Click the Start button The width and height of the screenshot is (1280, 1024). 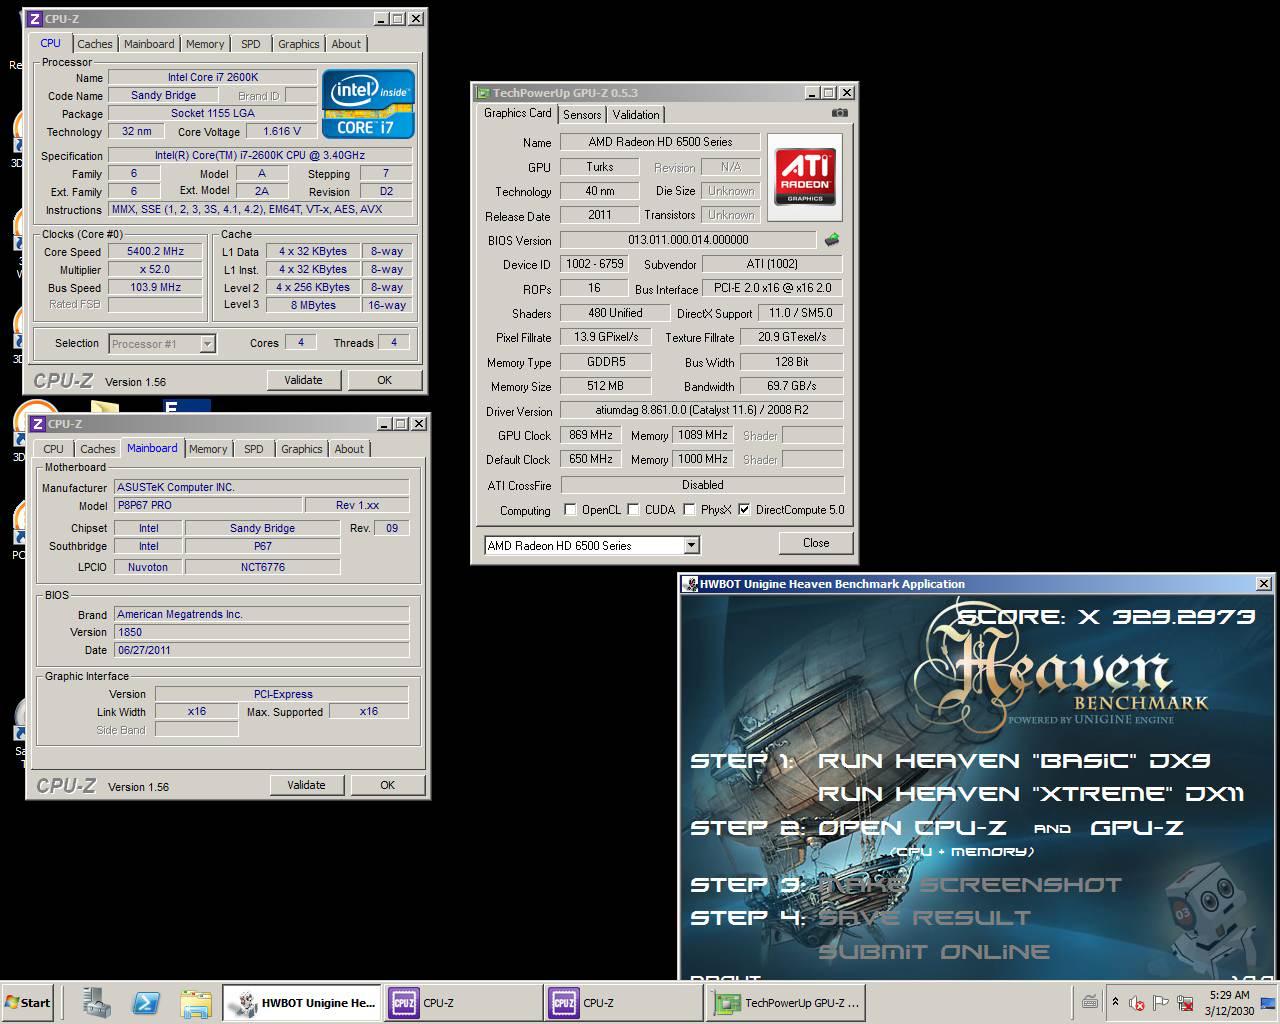point(28,1003)
